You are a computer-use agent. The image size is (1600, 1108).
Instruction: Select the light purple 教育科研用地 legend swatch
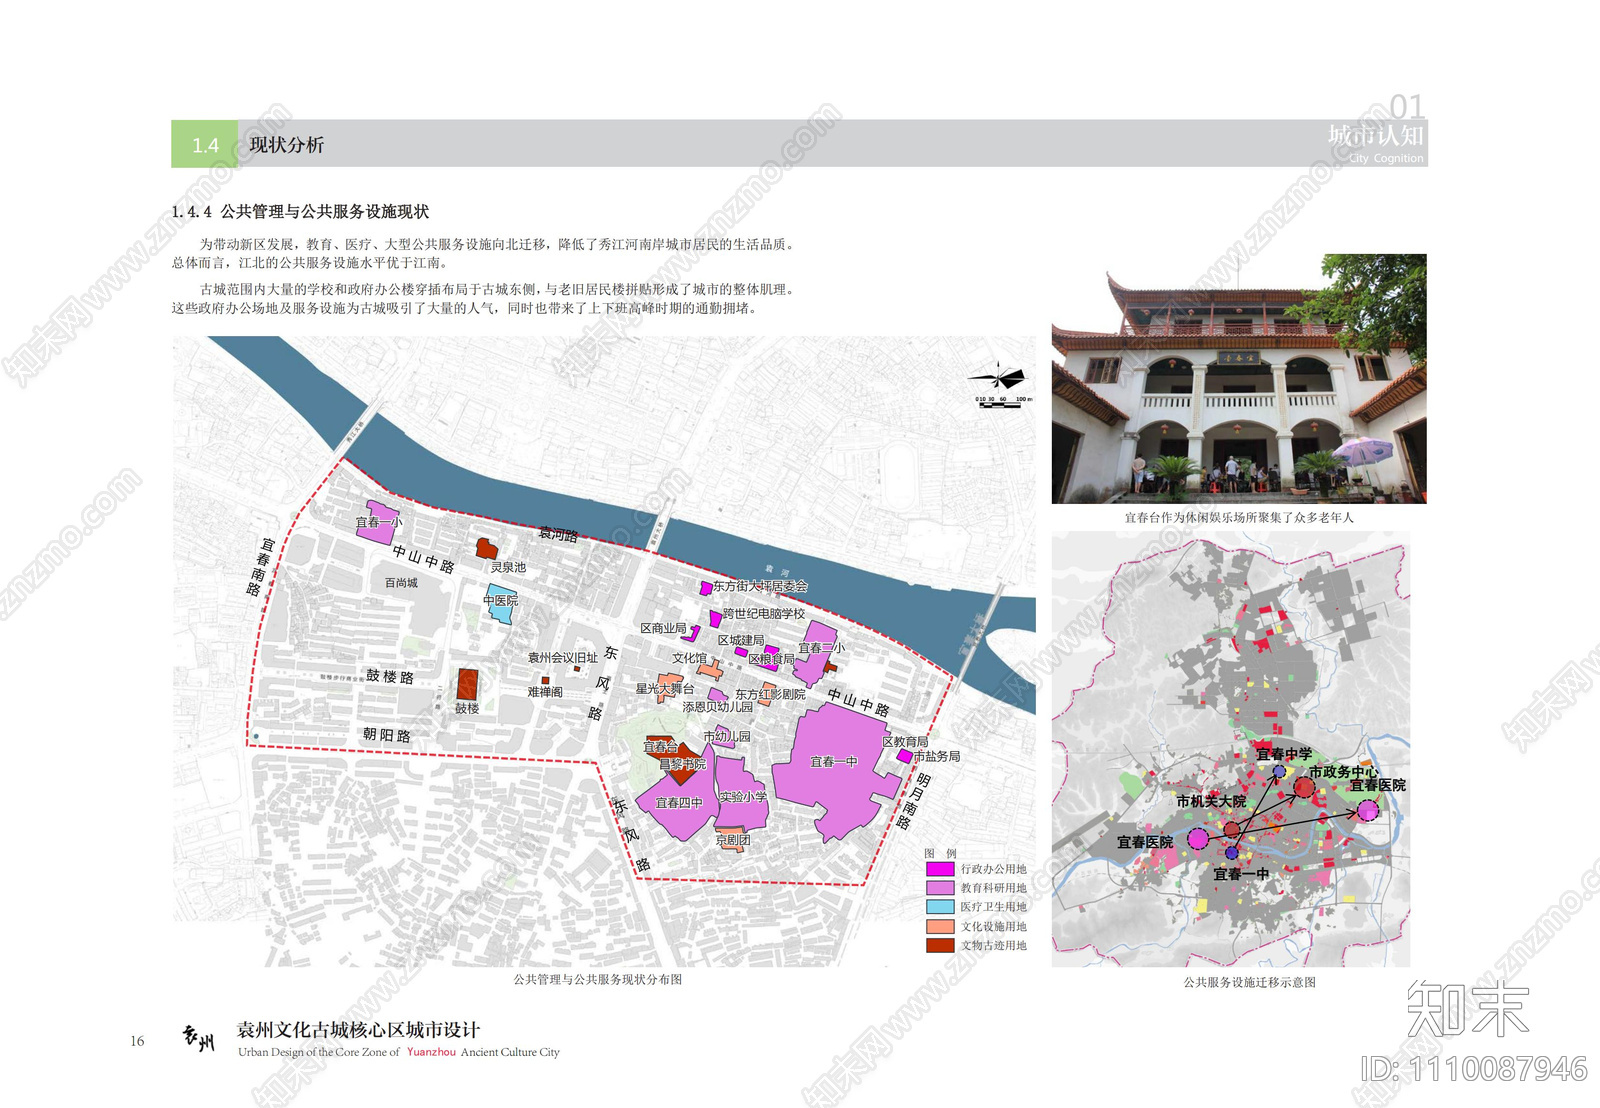(x=940, y=888)
